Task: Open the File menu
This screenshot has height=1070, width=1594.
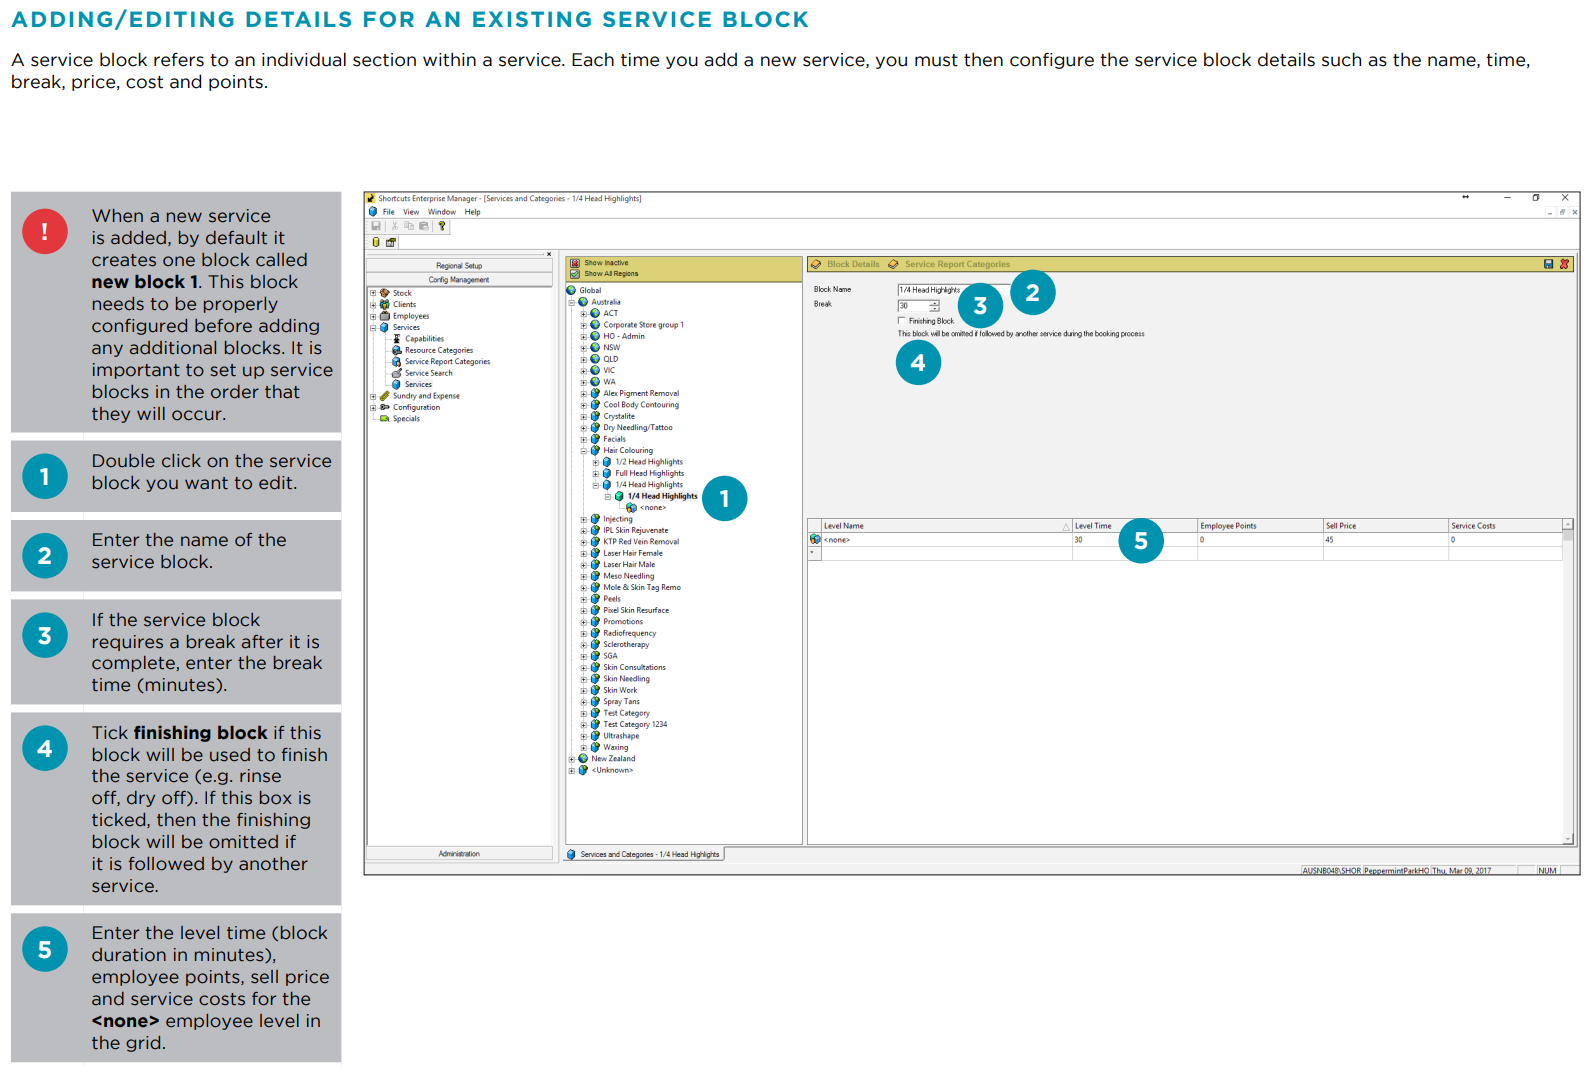Action: 389,212
